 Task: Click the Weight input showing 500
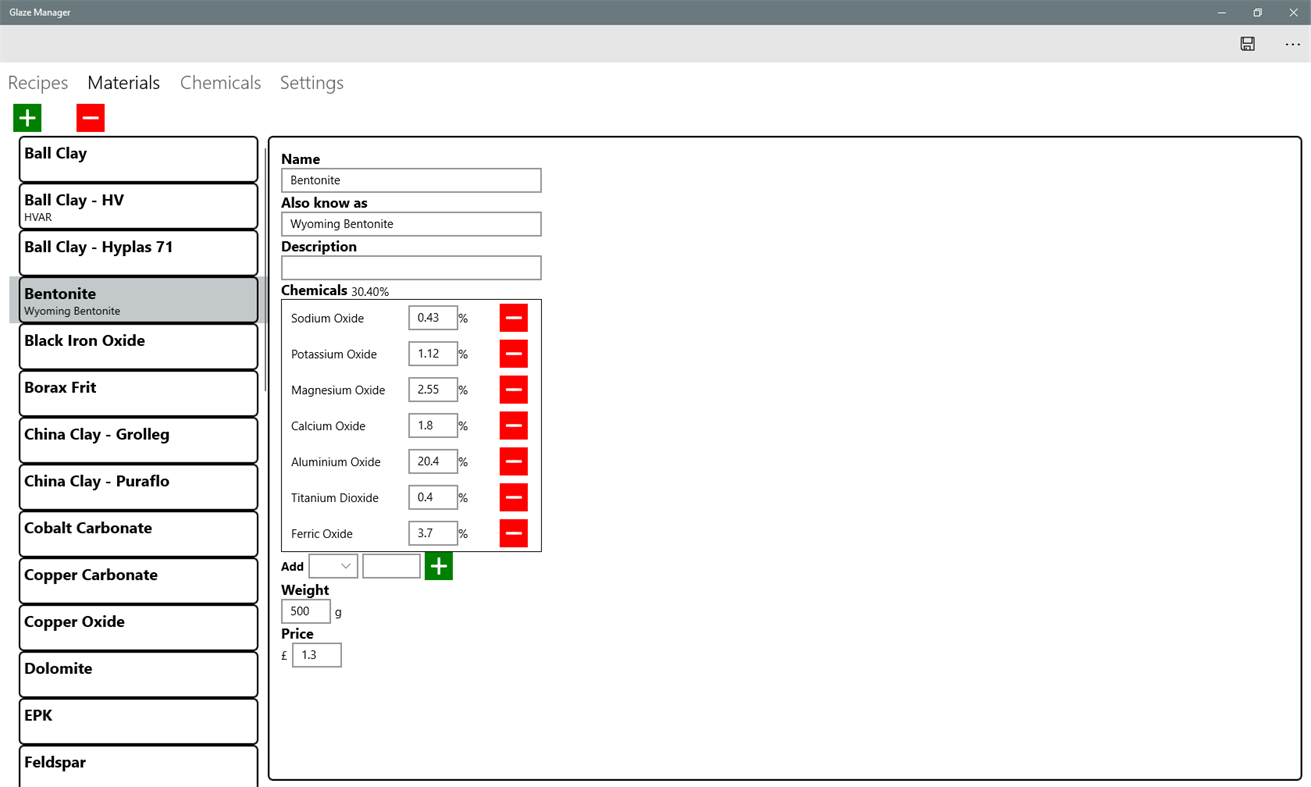tap(306, 610)
